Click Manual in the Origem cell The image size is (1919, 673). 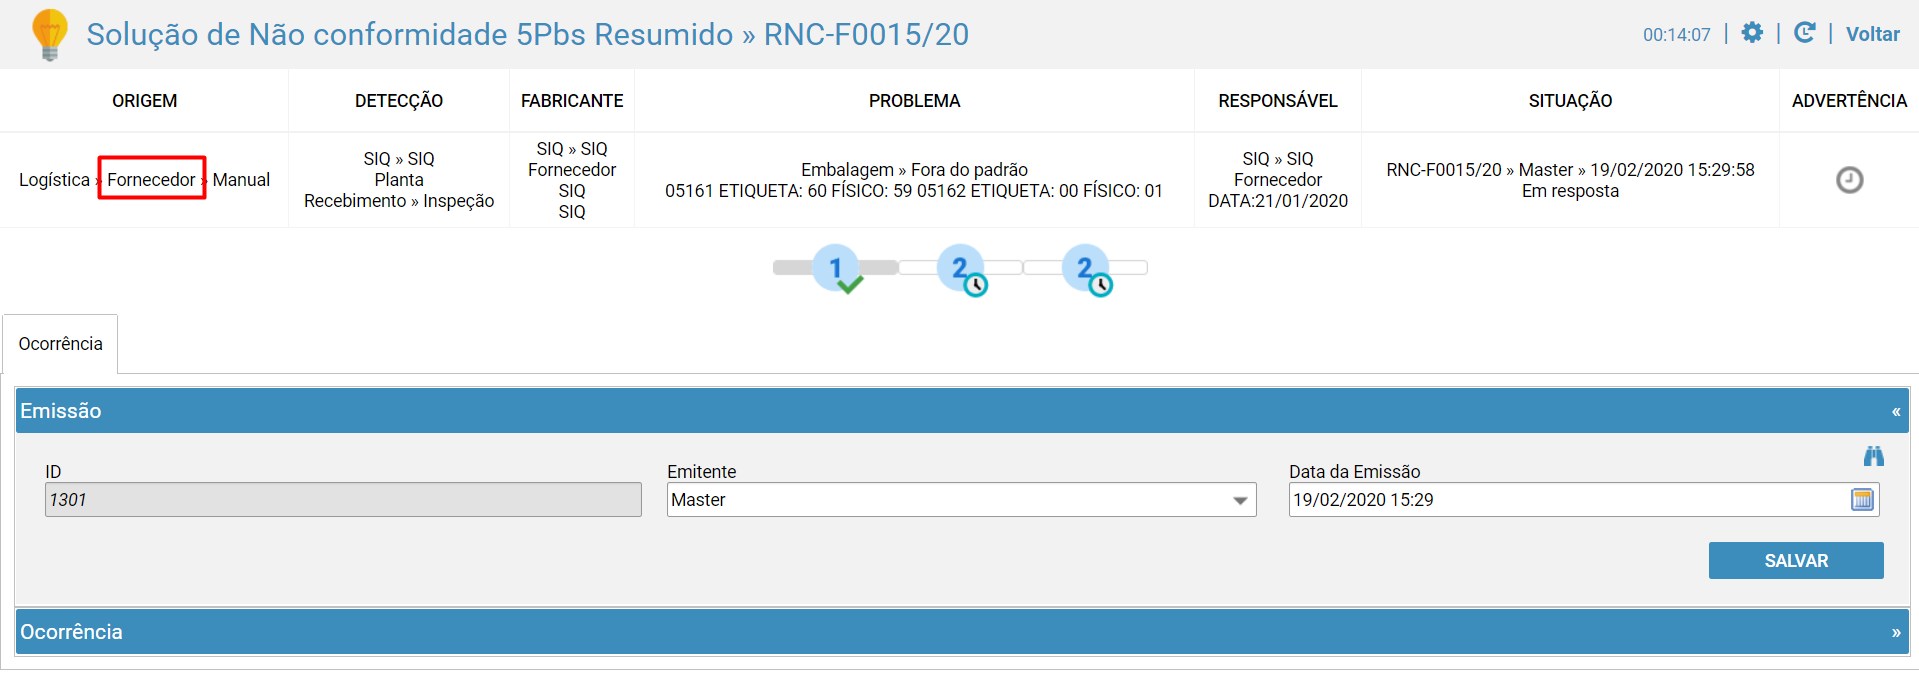point(241,180)
